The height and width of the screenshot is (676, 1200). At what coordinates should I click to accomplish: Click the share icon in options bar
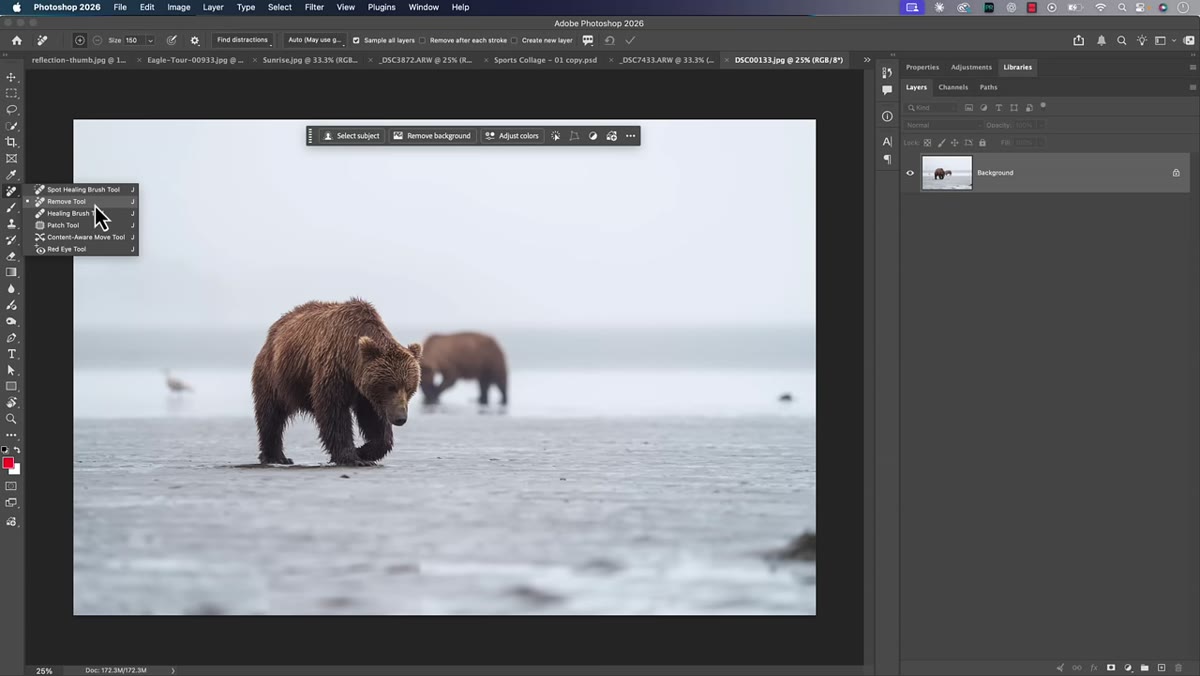[1079, 40]
